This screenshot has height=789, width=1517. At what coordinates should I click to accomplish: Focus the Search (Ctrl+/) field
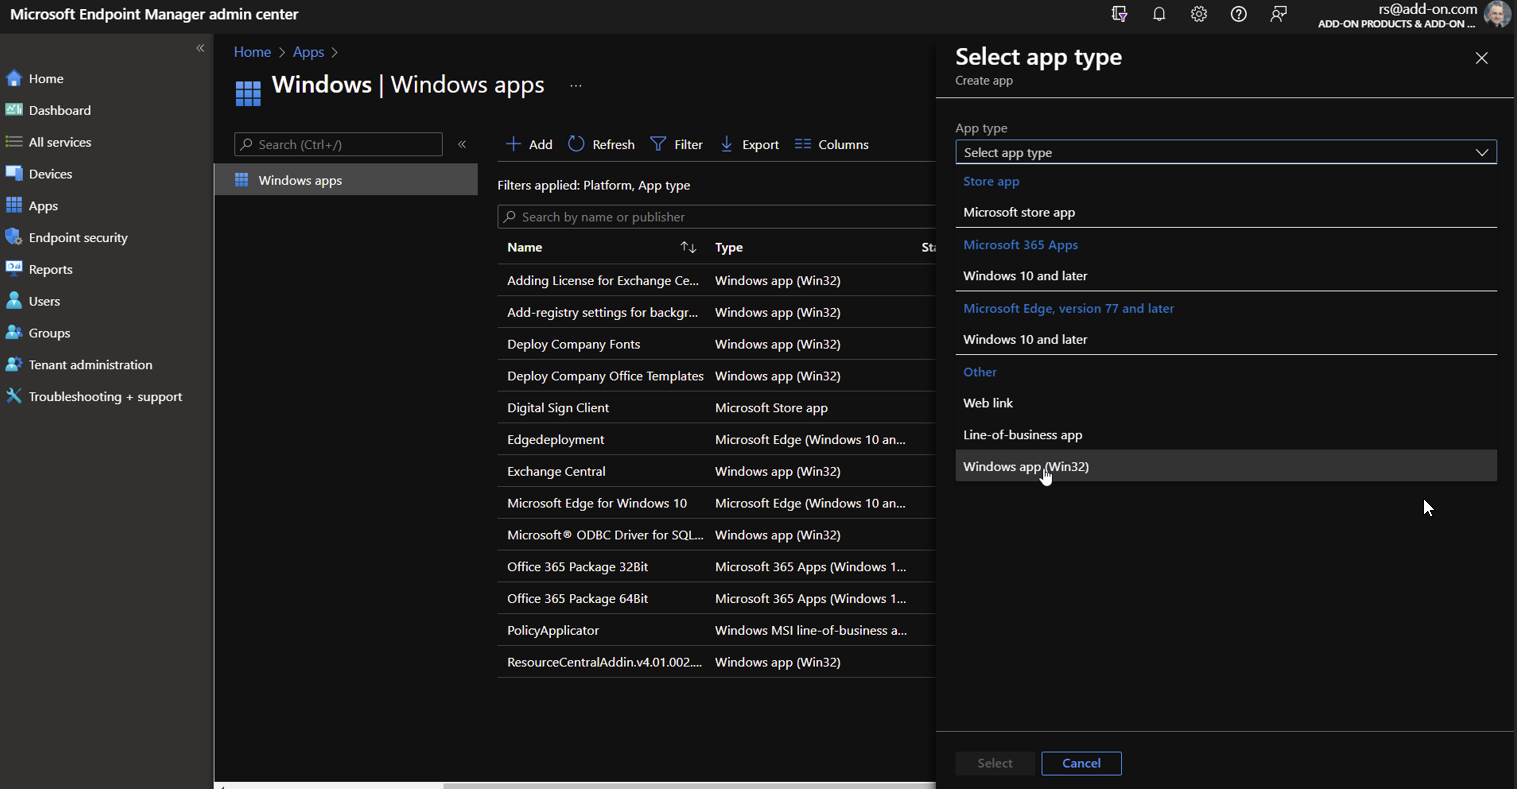pyautogui.click(x=338, y=144)
